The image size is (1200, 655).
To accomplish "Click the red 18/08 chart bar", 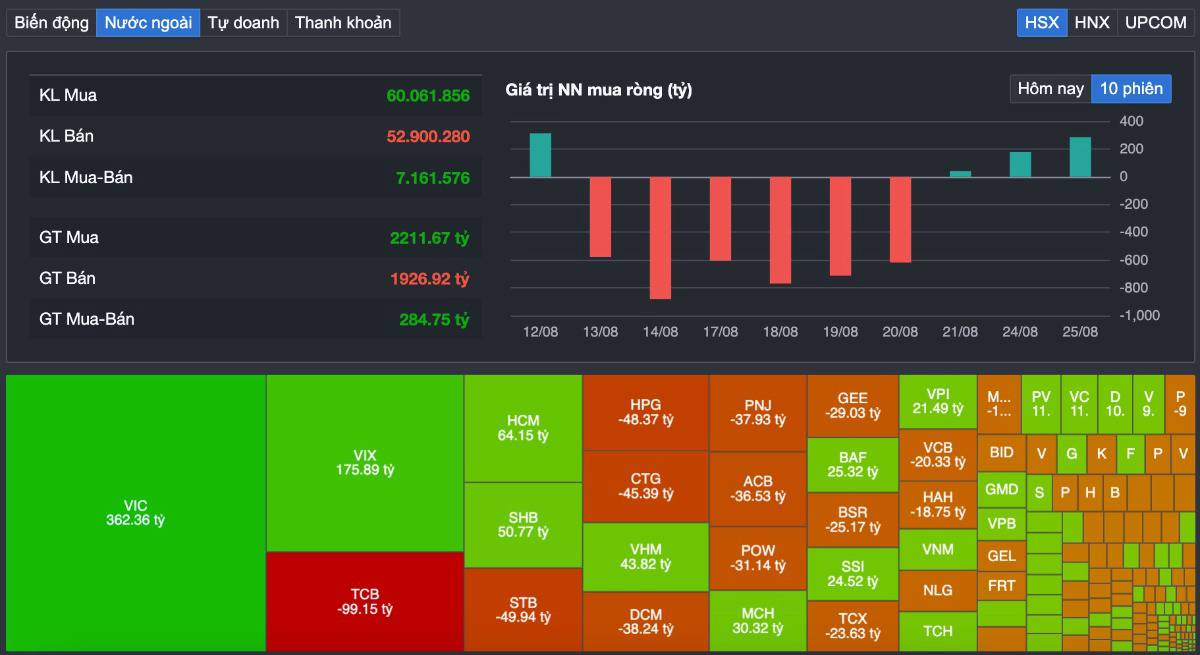I will tap(780, 230).
